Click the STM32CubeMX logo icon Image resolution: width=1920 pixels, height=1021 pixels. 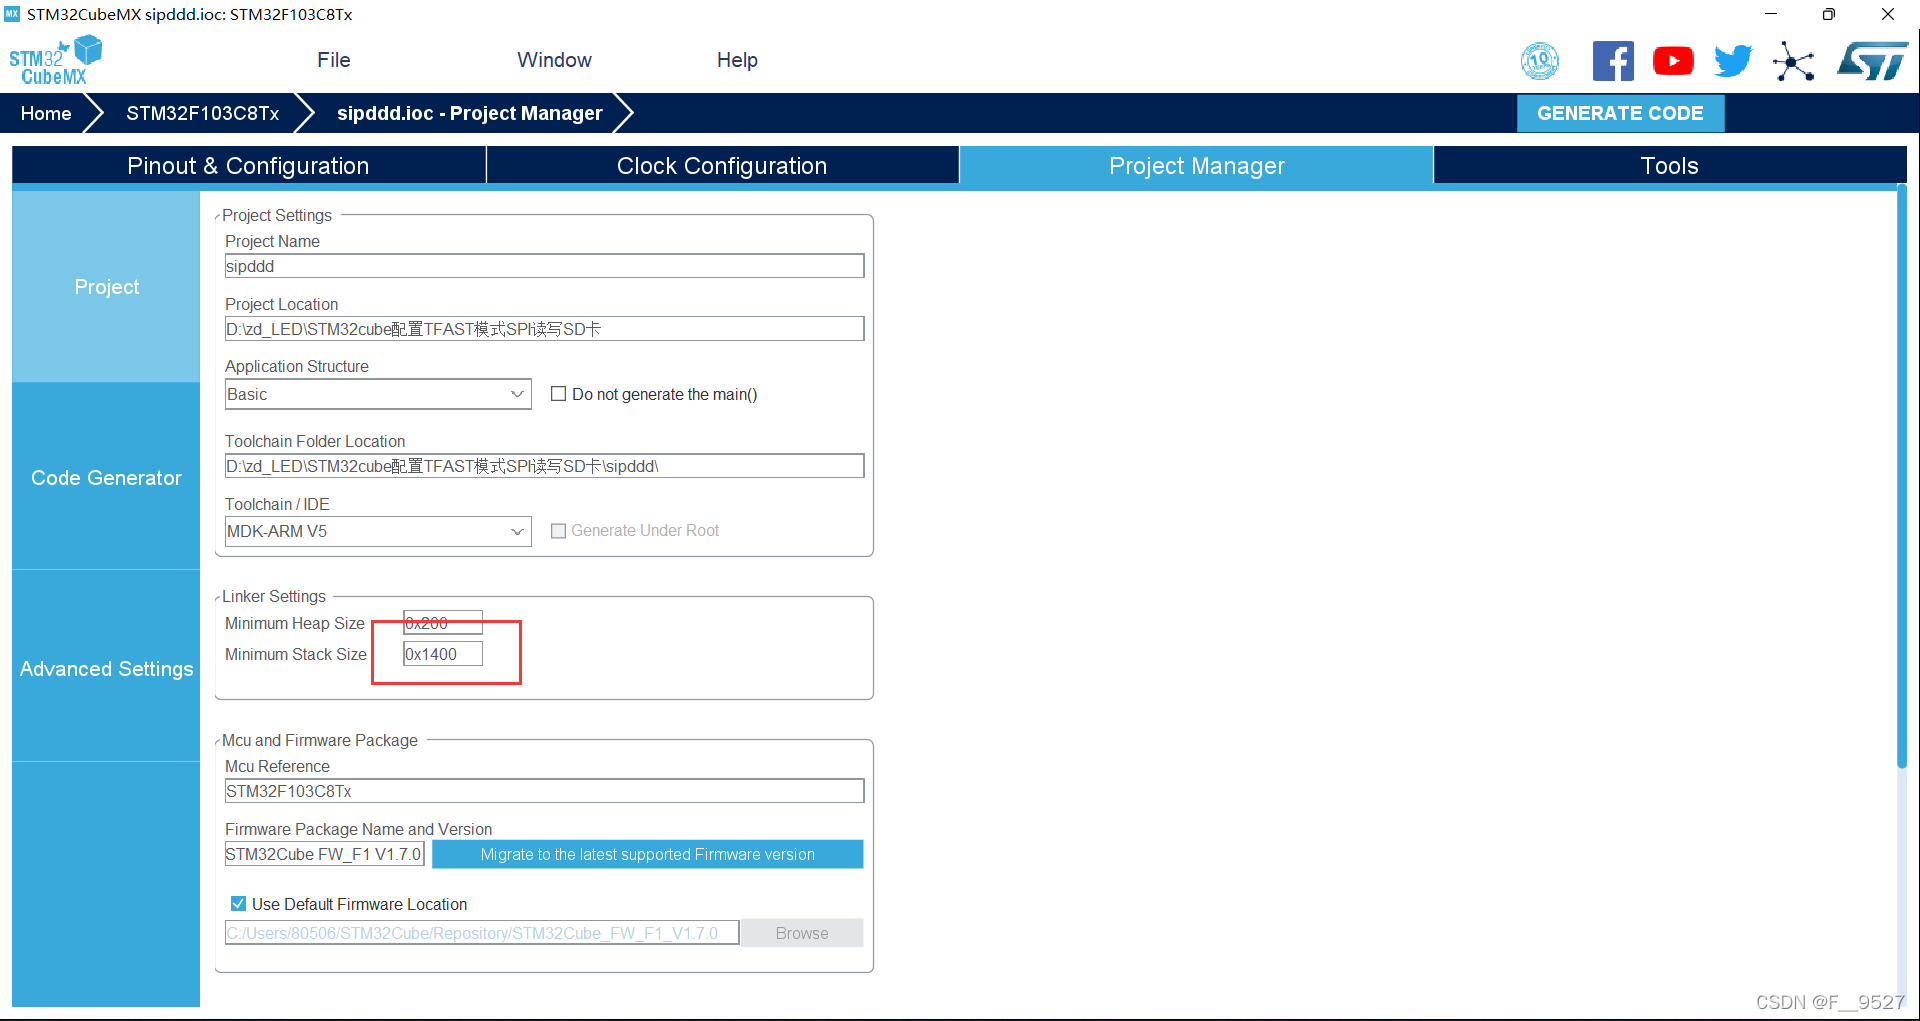tap(56, 61)
